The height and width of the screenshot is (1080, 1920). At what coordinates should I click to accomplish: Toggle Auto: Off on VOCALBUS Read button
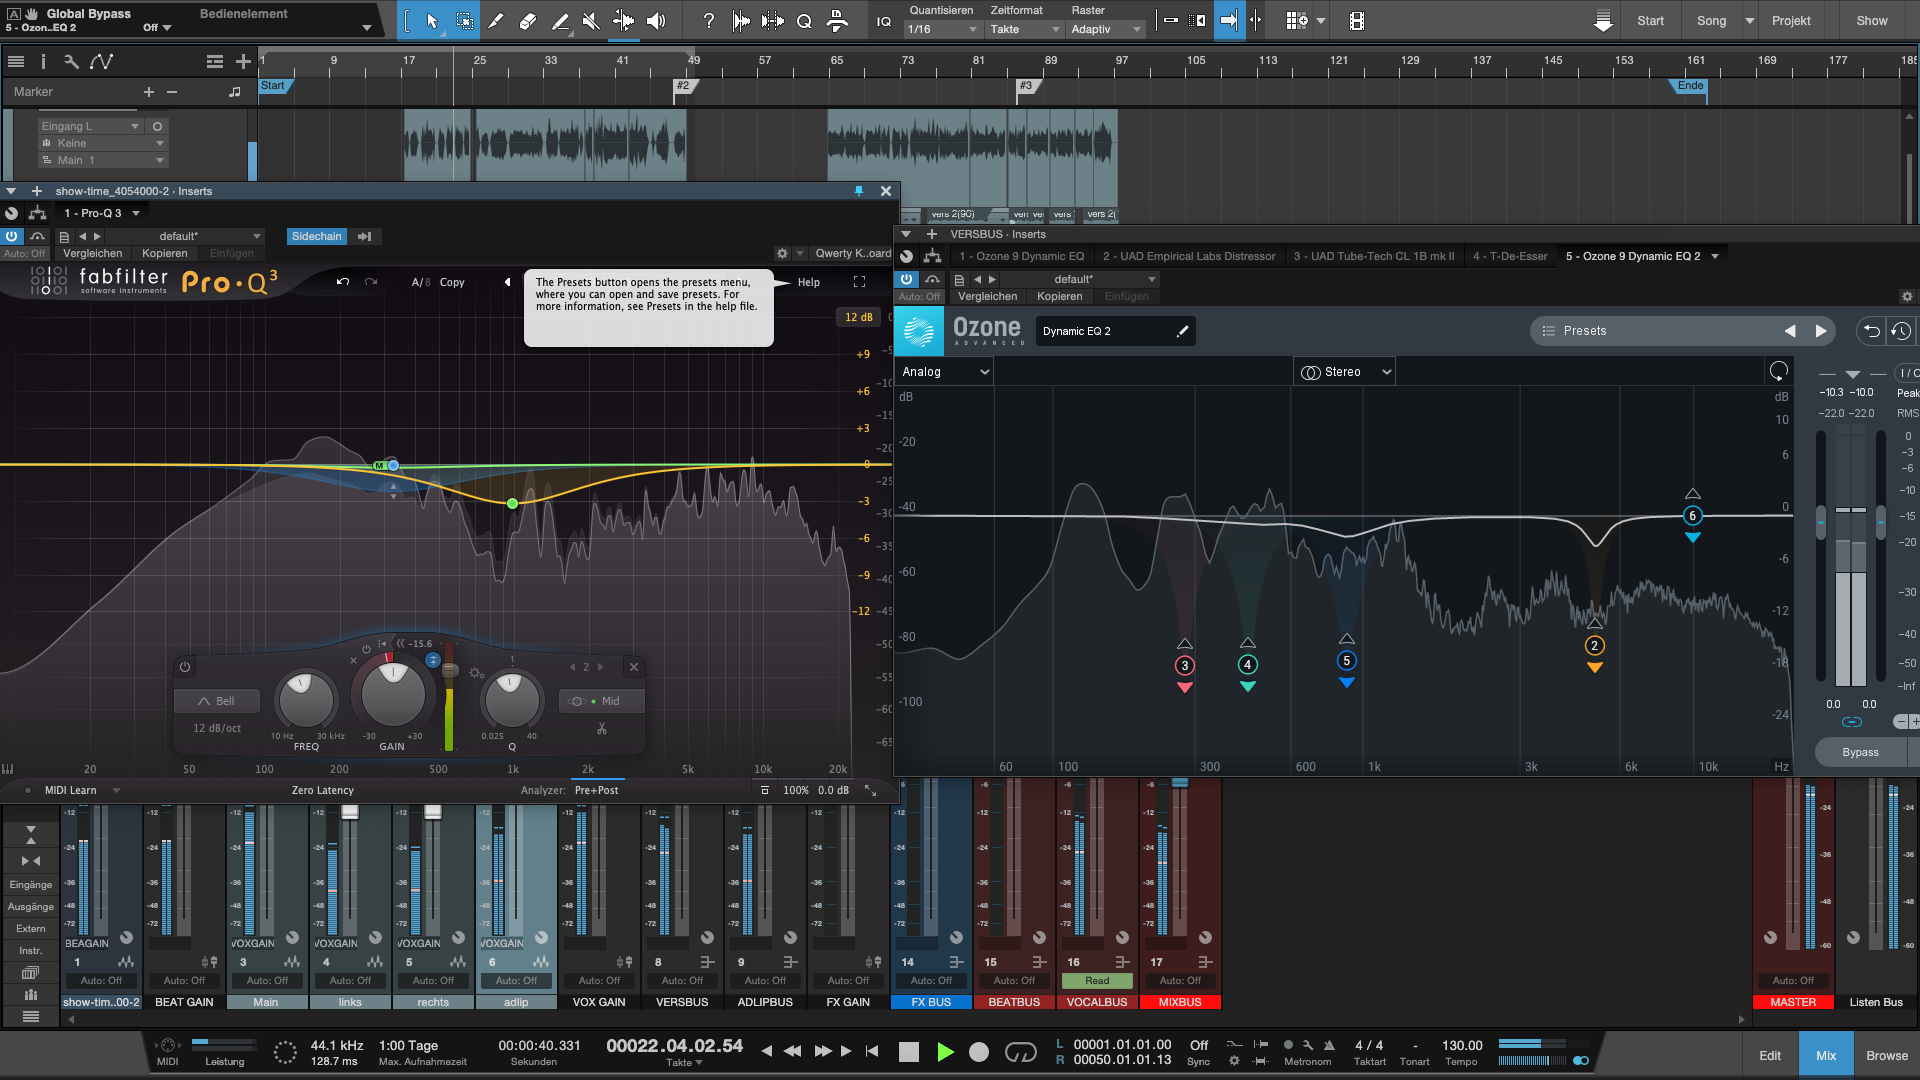point(1097,981)
